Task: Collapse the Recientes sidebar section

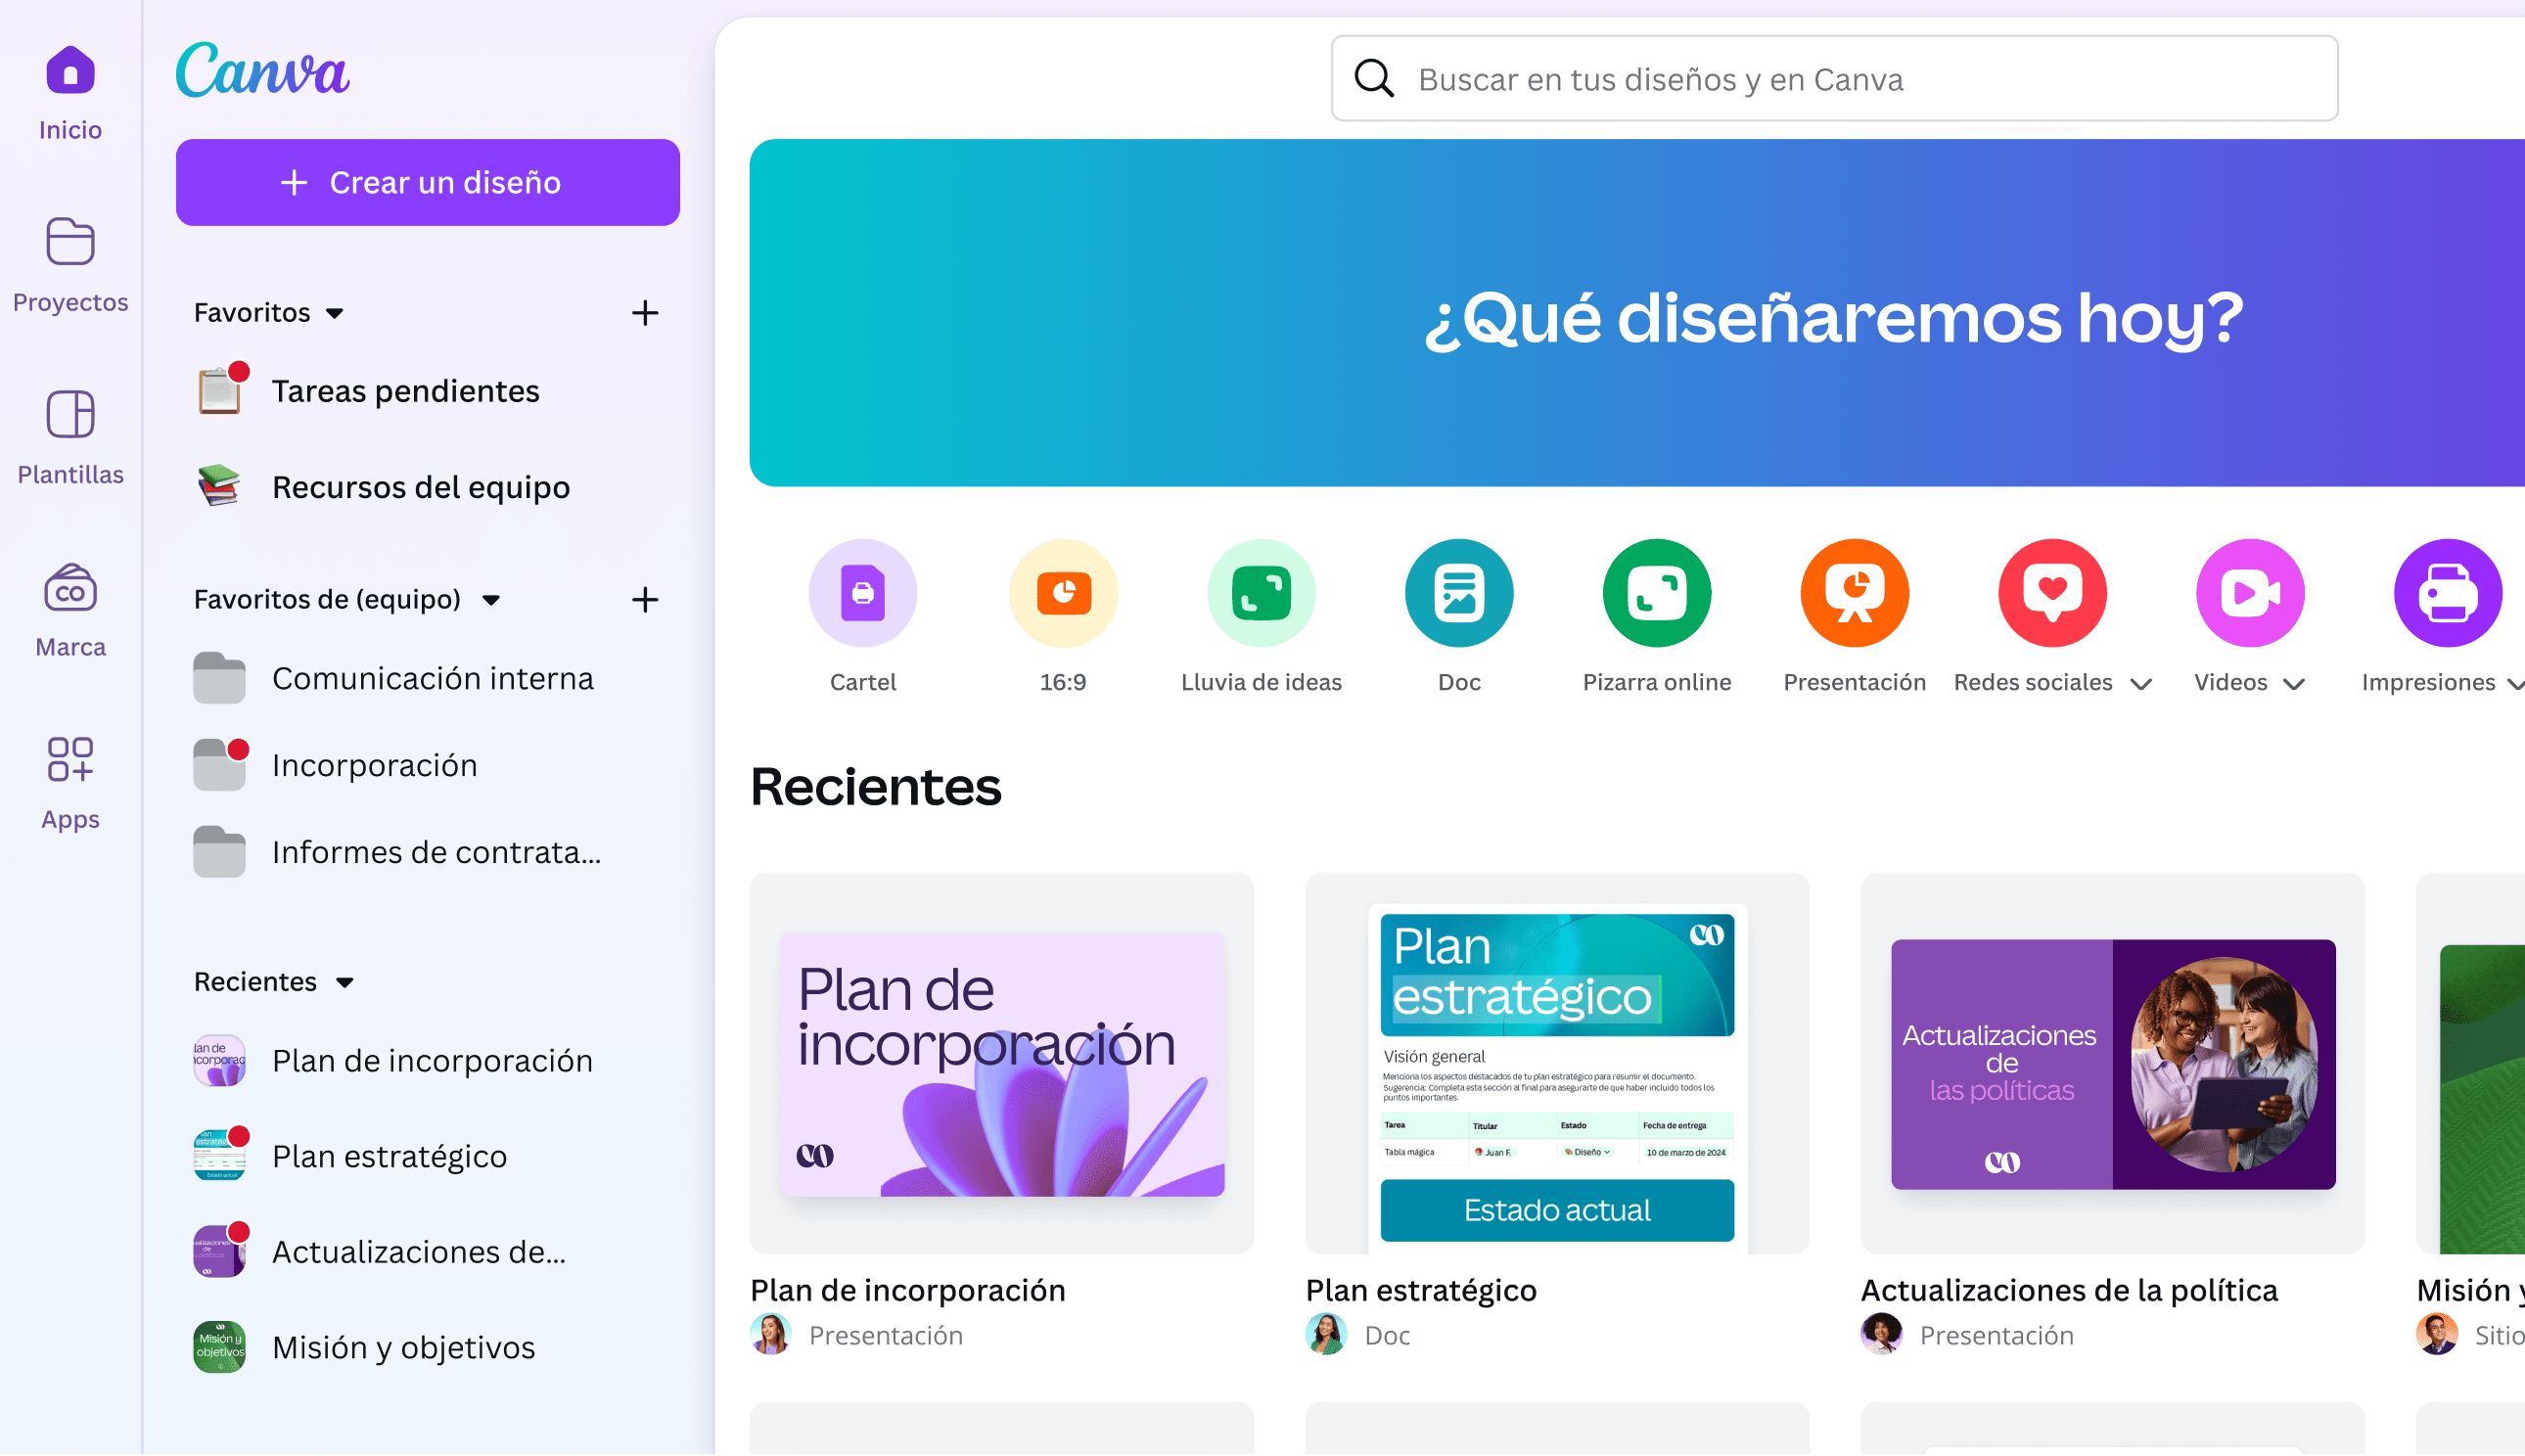Action: coord(345,982)
